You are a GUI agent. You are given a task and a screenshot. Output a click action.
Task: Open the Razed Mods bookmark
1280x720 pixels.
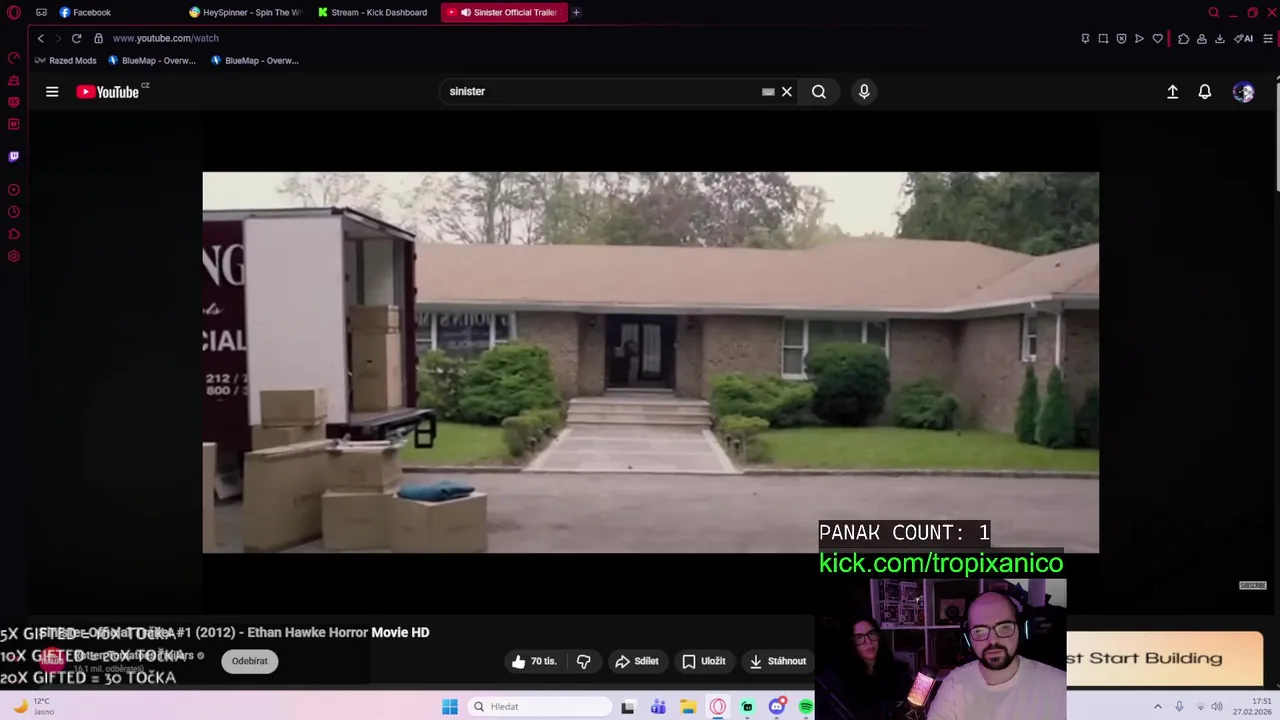coord(66,60)
